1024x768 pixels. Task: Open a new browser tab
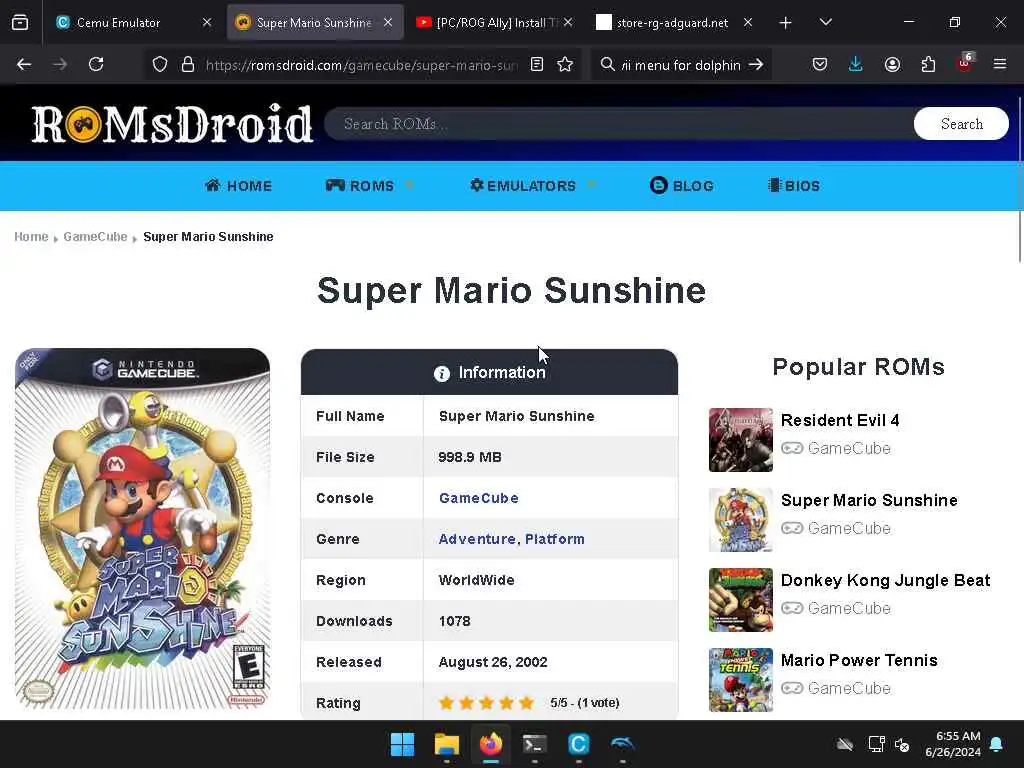pyautogui.click(x=786, y=23)
